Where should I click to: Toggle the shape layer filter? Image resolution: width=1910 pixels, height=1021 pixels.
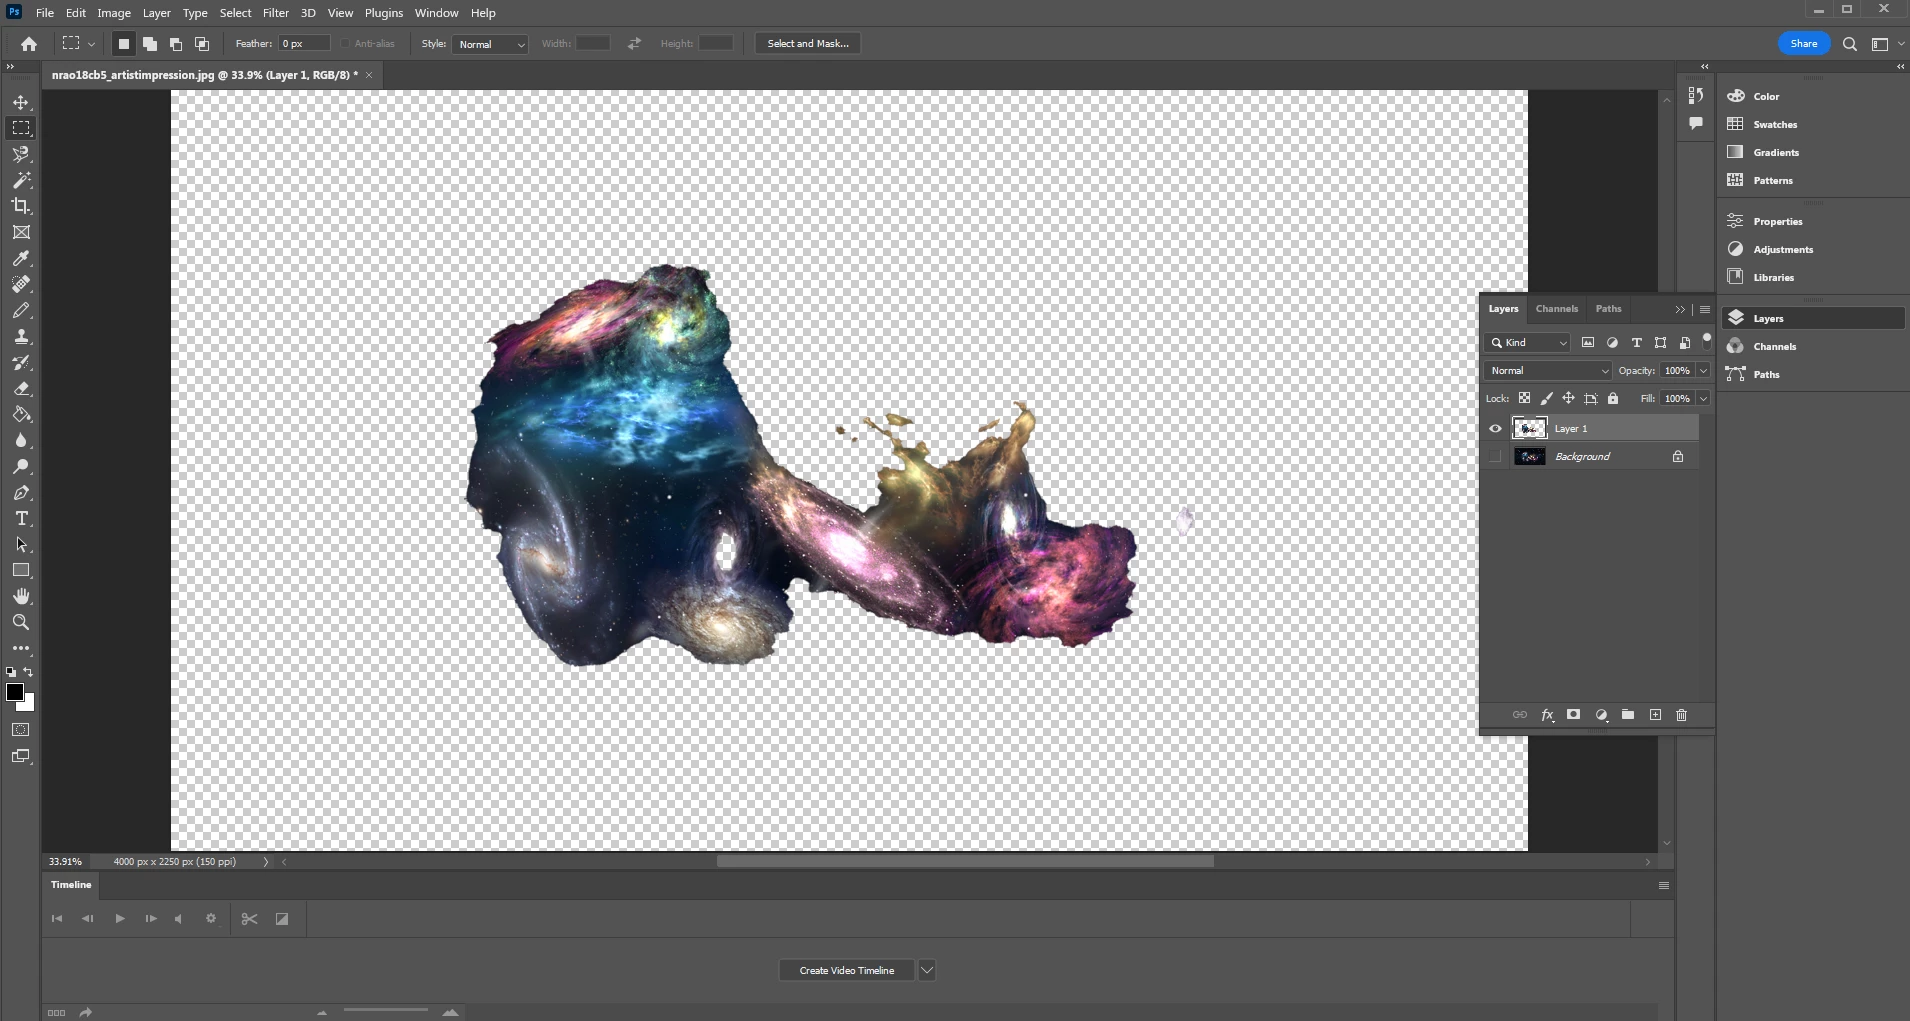click(x=1661, y=343)
